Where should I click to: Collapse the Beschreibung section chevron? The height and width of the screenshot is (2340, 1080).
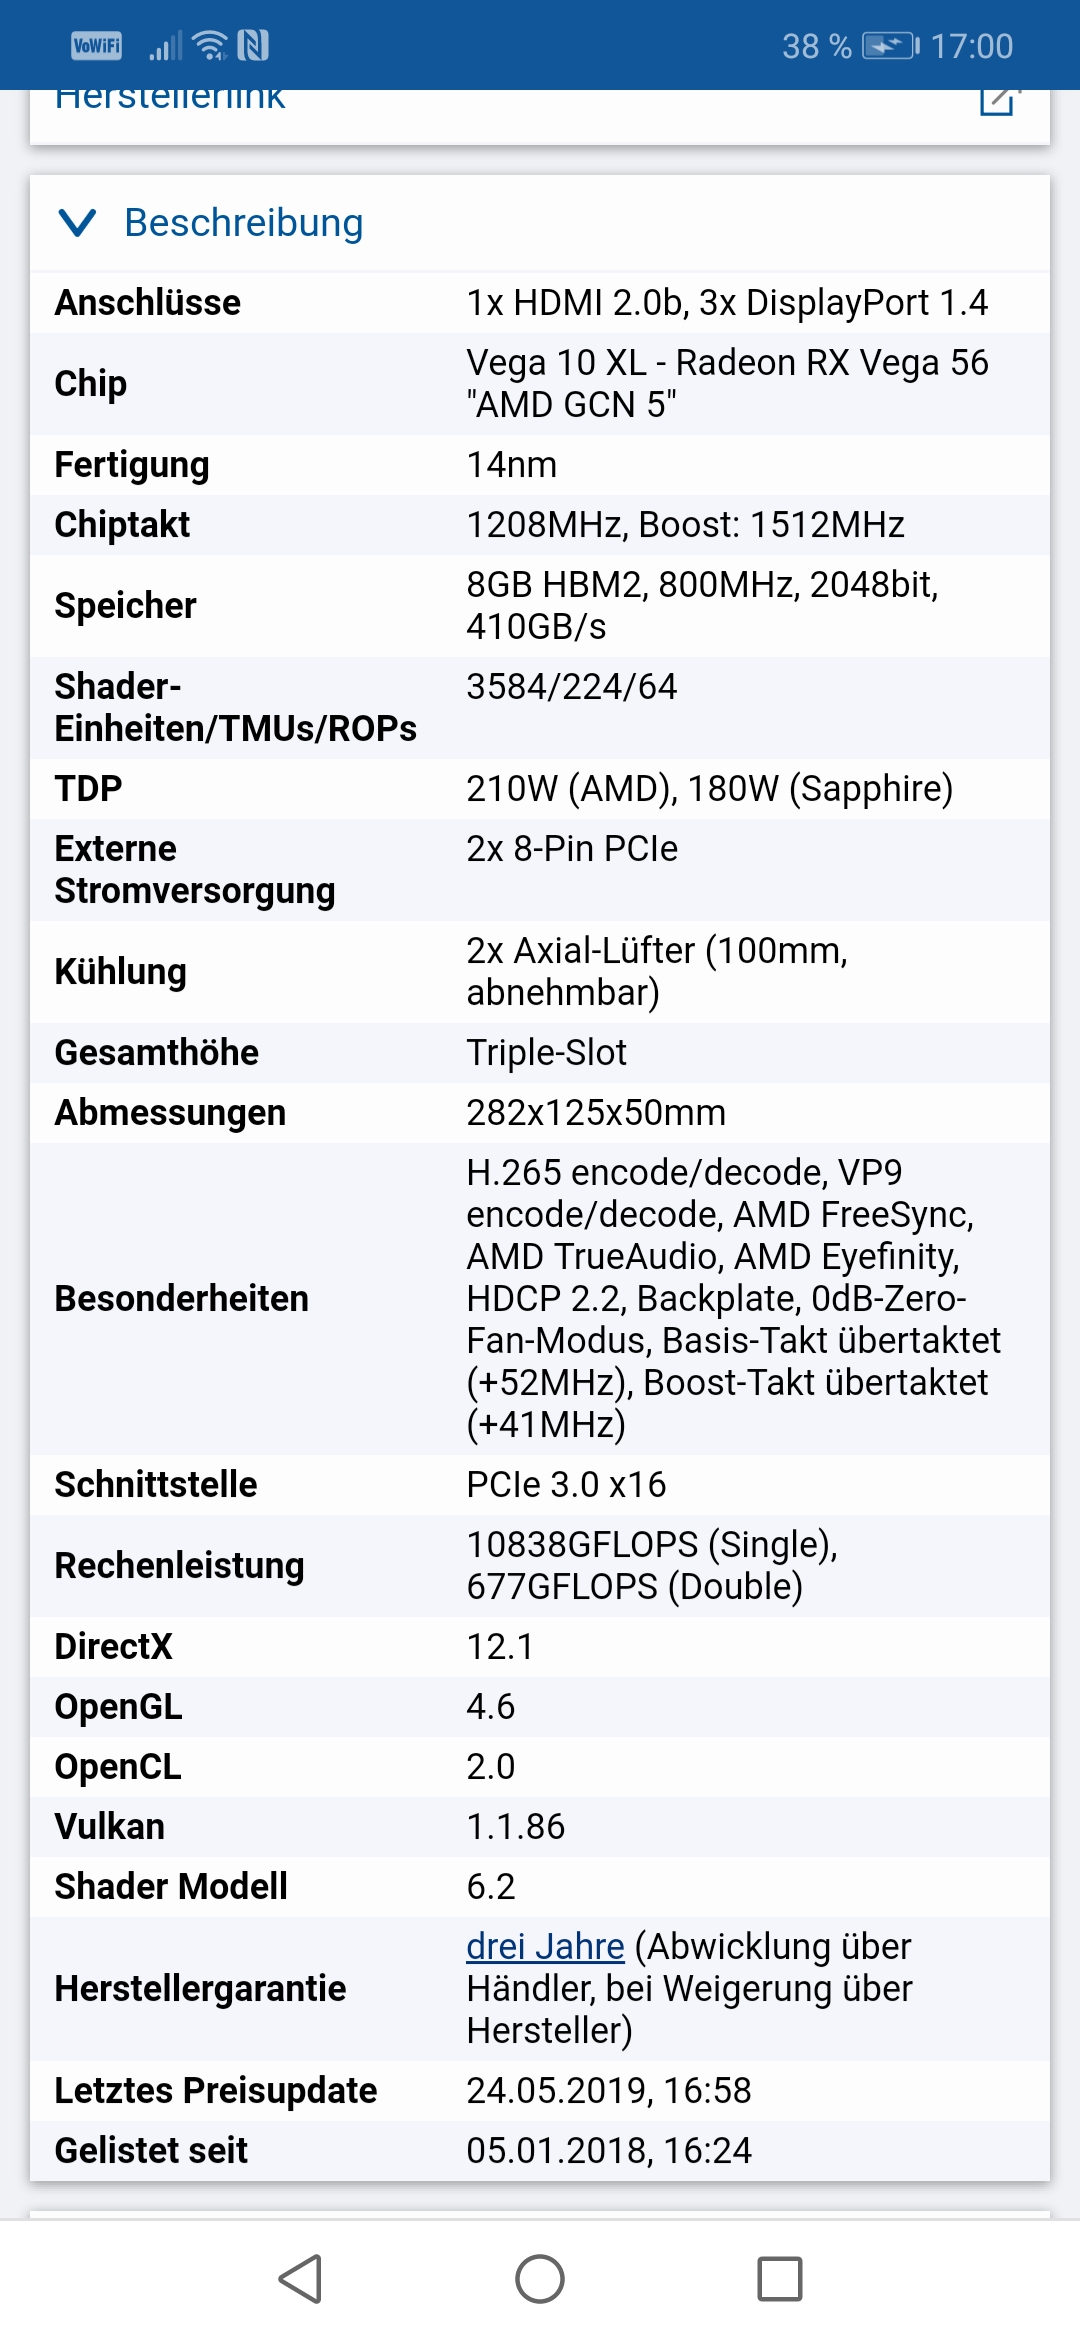77,223
